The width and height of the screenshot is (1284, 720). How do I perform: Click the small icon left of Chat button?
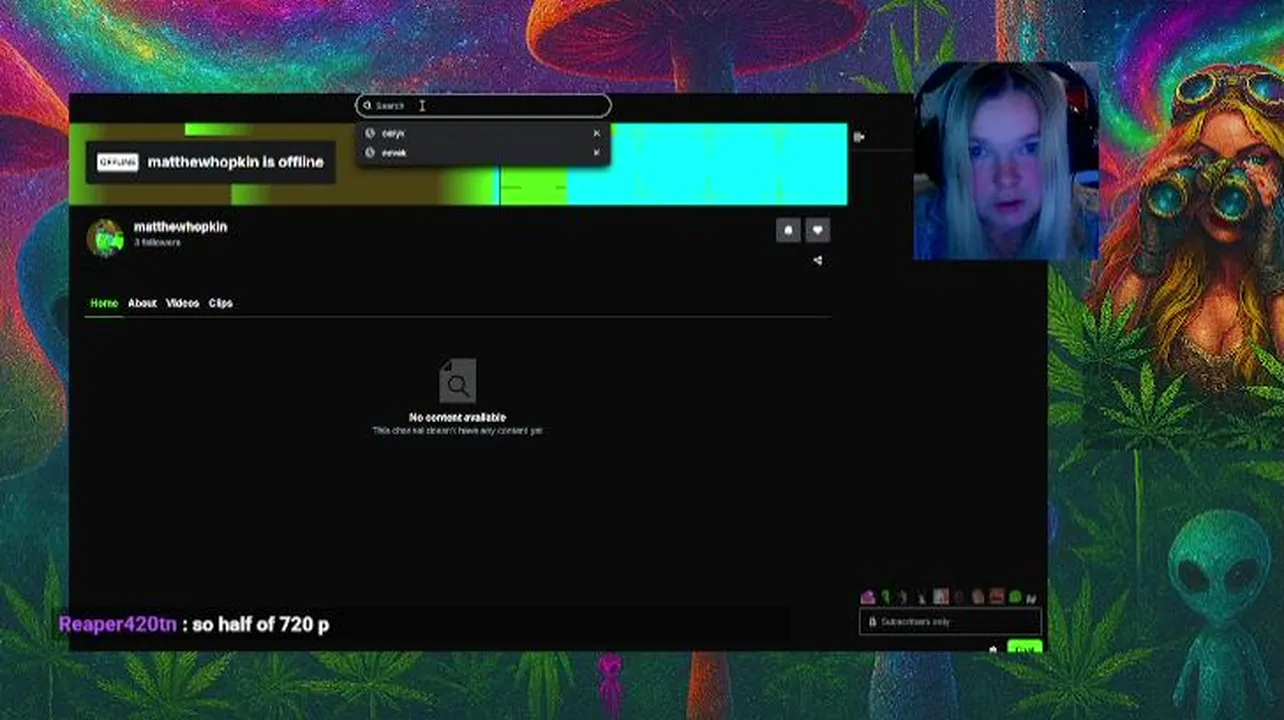pos(992,649)
